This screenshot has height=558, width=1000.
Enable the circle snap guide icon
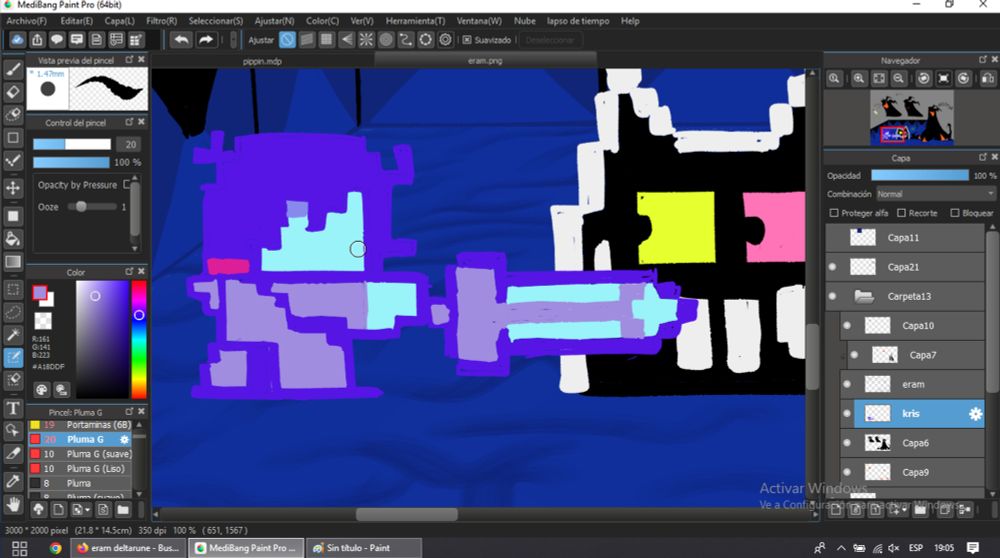click(x=386, y=40)
